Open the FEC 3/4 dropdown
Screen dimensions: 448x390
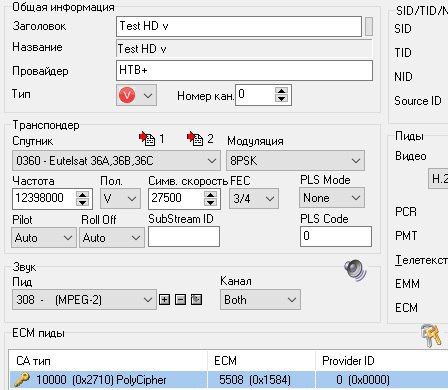tap(254, 199)
